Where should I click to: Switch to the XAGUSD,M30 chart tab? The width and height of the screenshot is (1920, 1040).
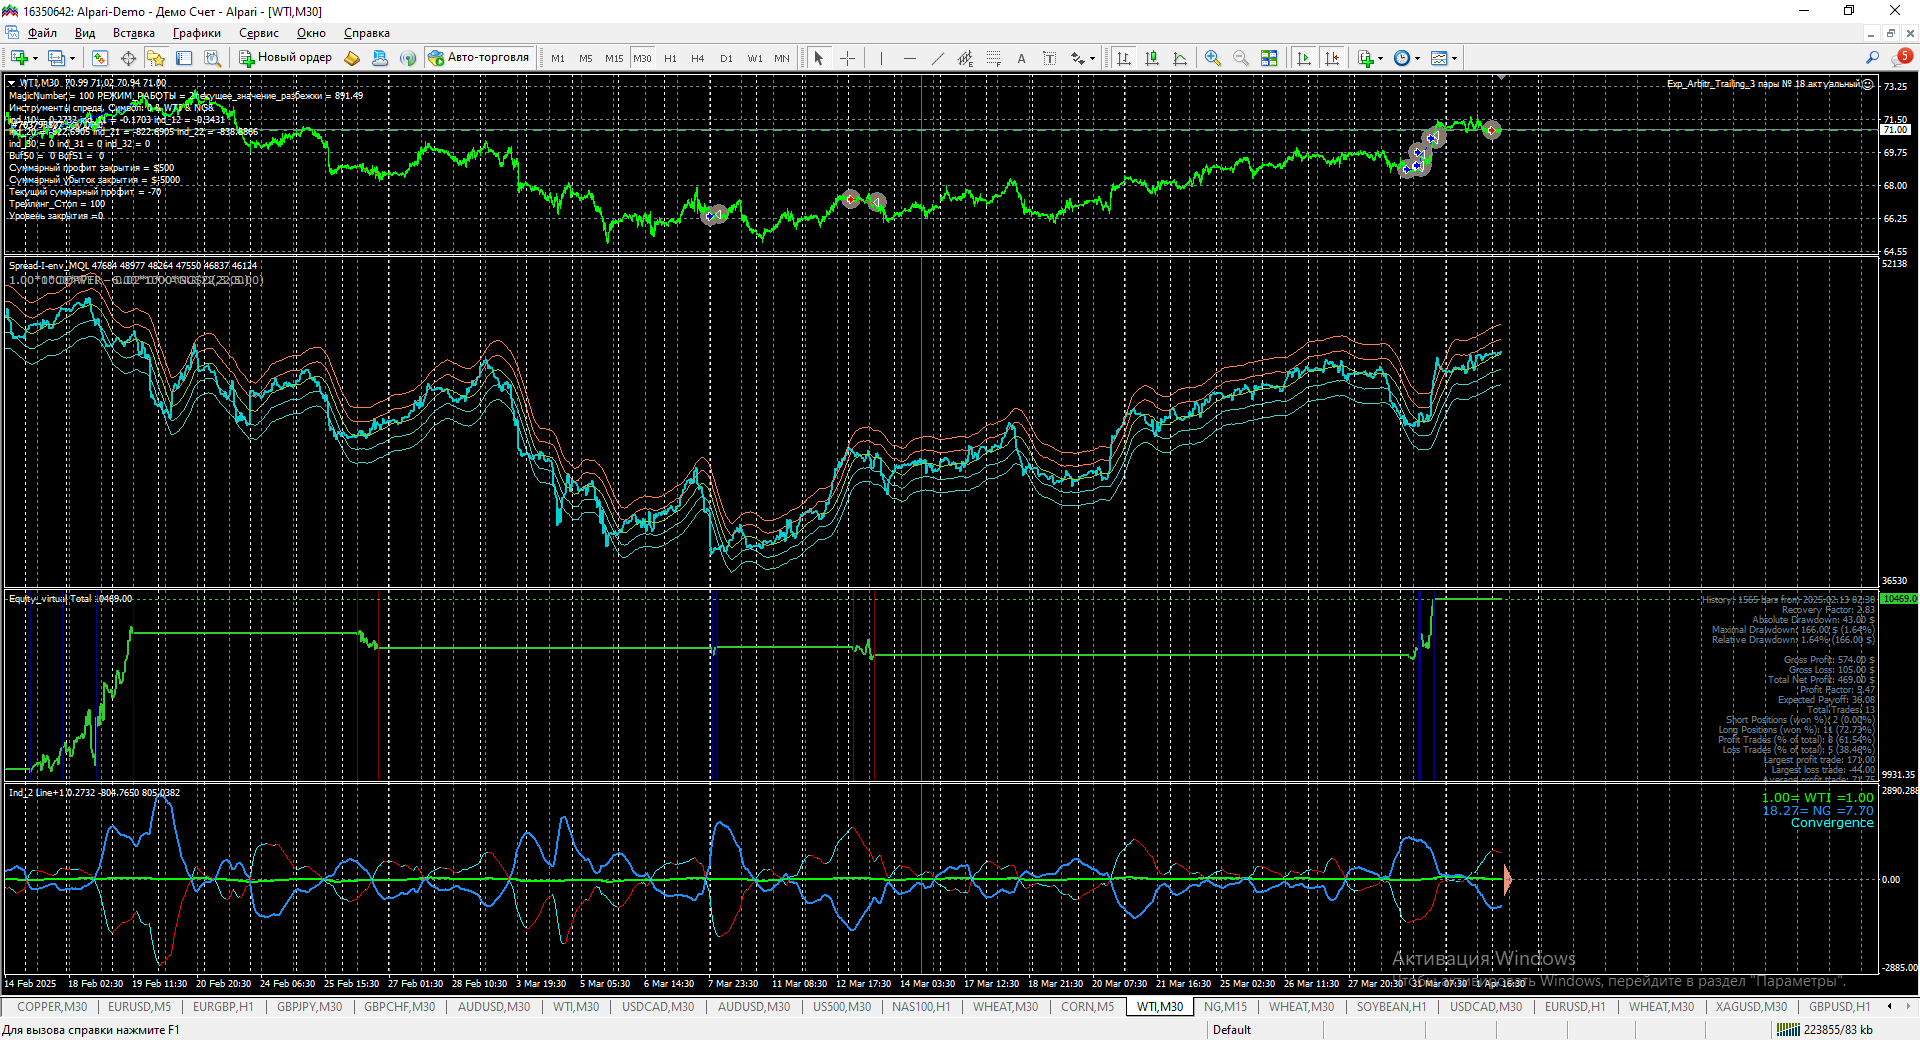(x=1751, y=1007)
